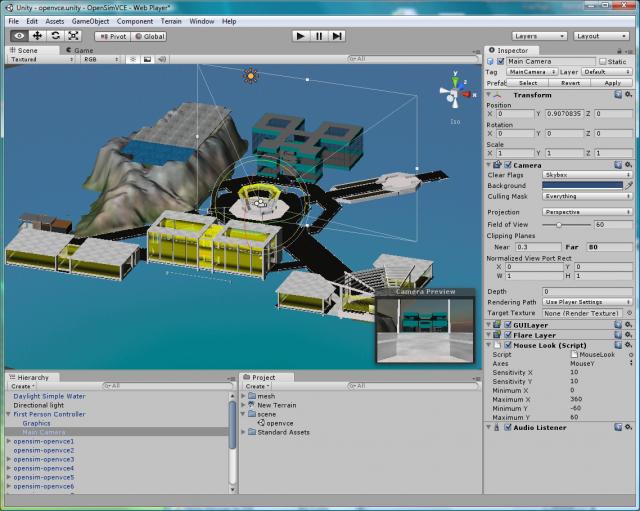Open Transform component help icon
The image size is (640, 511).
[x=618, y=95]
